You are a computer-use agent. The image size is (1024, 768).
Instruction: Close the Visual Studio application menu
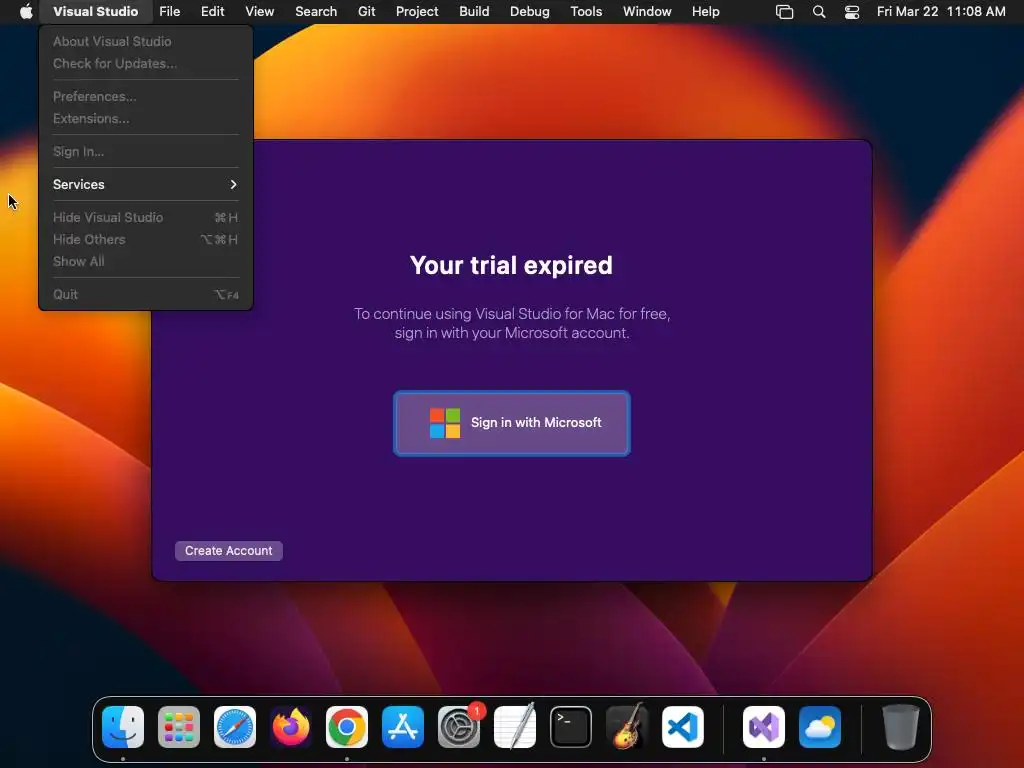pyautogui.click(x=95, y=11)
